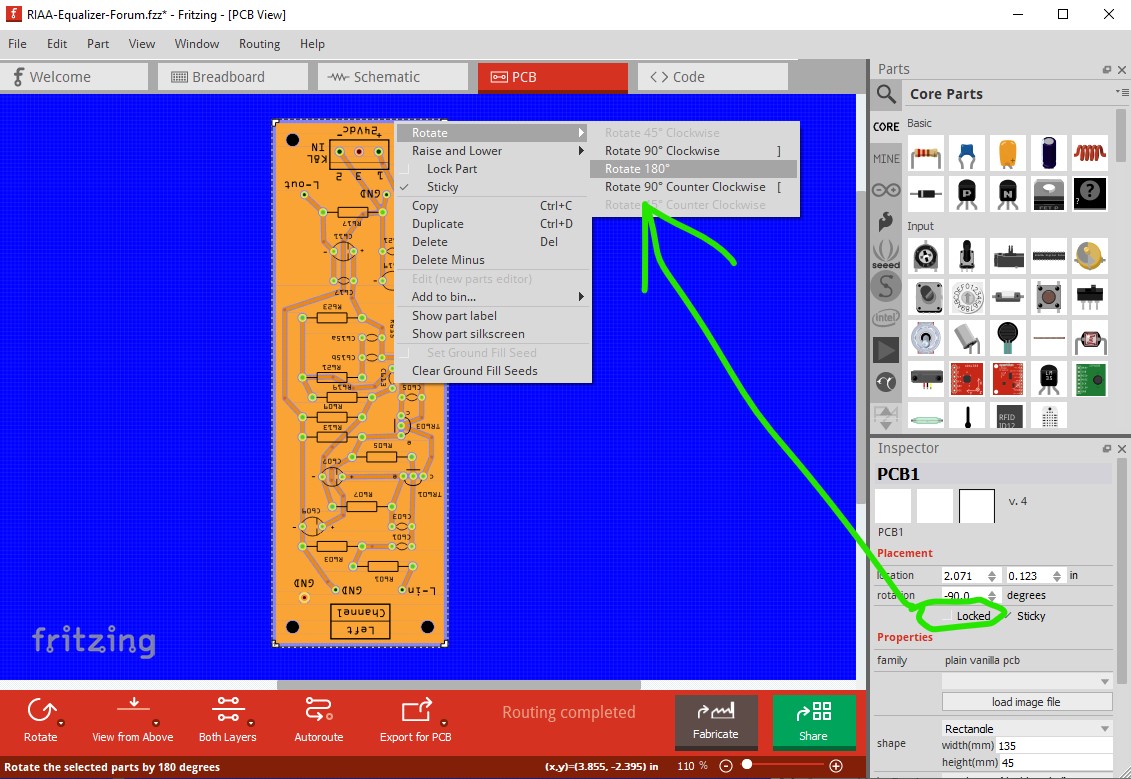Pick the resistor part in the Basic bin
1131x779 pixels.
tap(925, 154)
